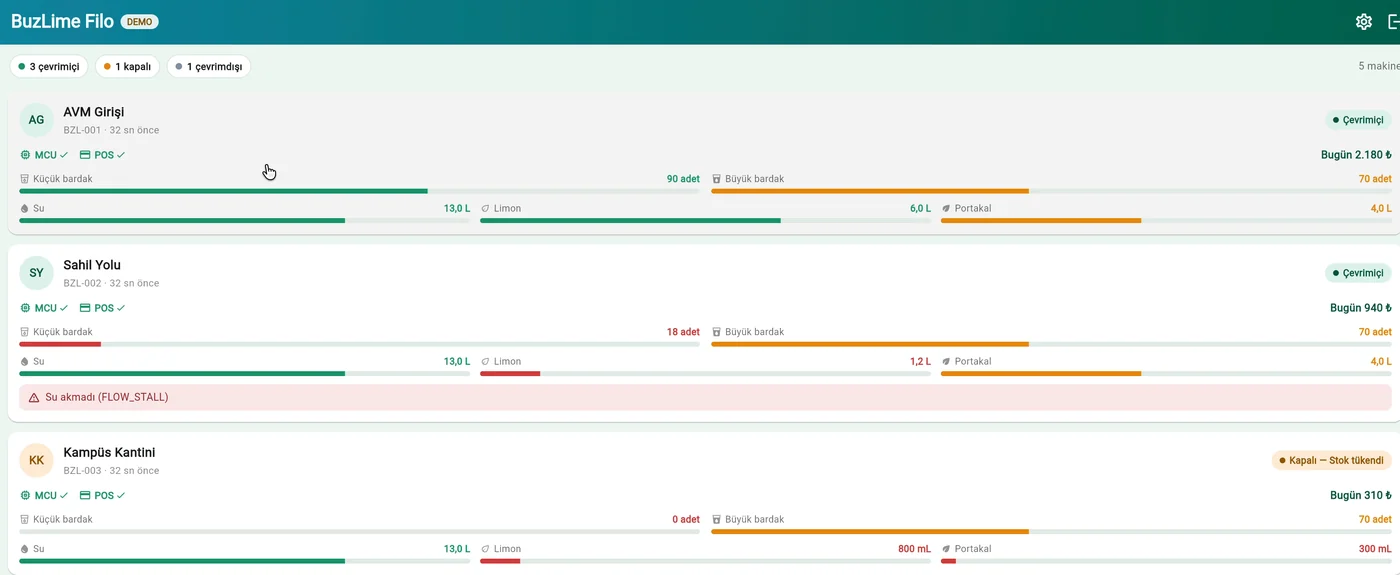Click the logout icon in header
The image size is (1400, 575).
click(x=1394, y=22)
